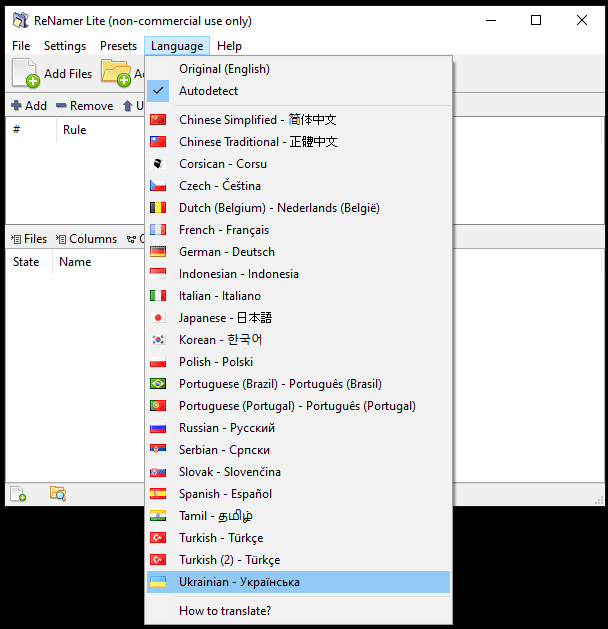Select Tamil language entry

298,516
